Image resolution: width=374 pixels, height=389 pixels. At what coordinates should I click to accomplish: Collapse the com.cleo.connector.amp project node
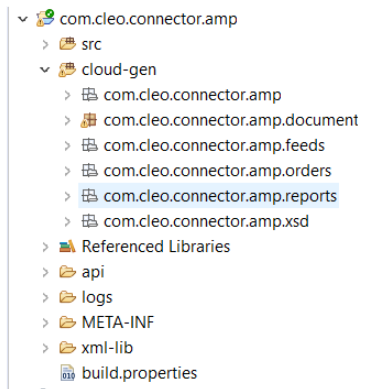[23, 19]
